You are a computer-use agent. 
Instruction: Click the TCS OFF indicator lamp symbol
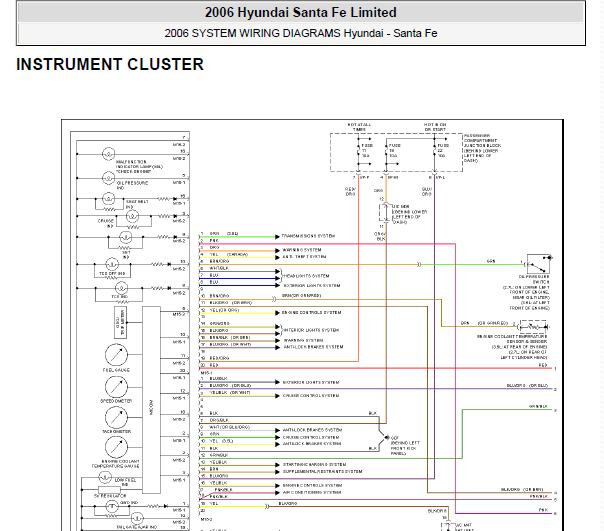pos(112,264)
